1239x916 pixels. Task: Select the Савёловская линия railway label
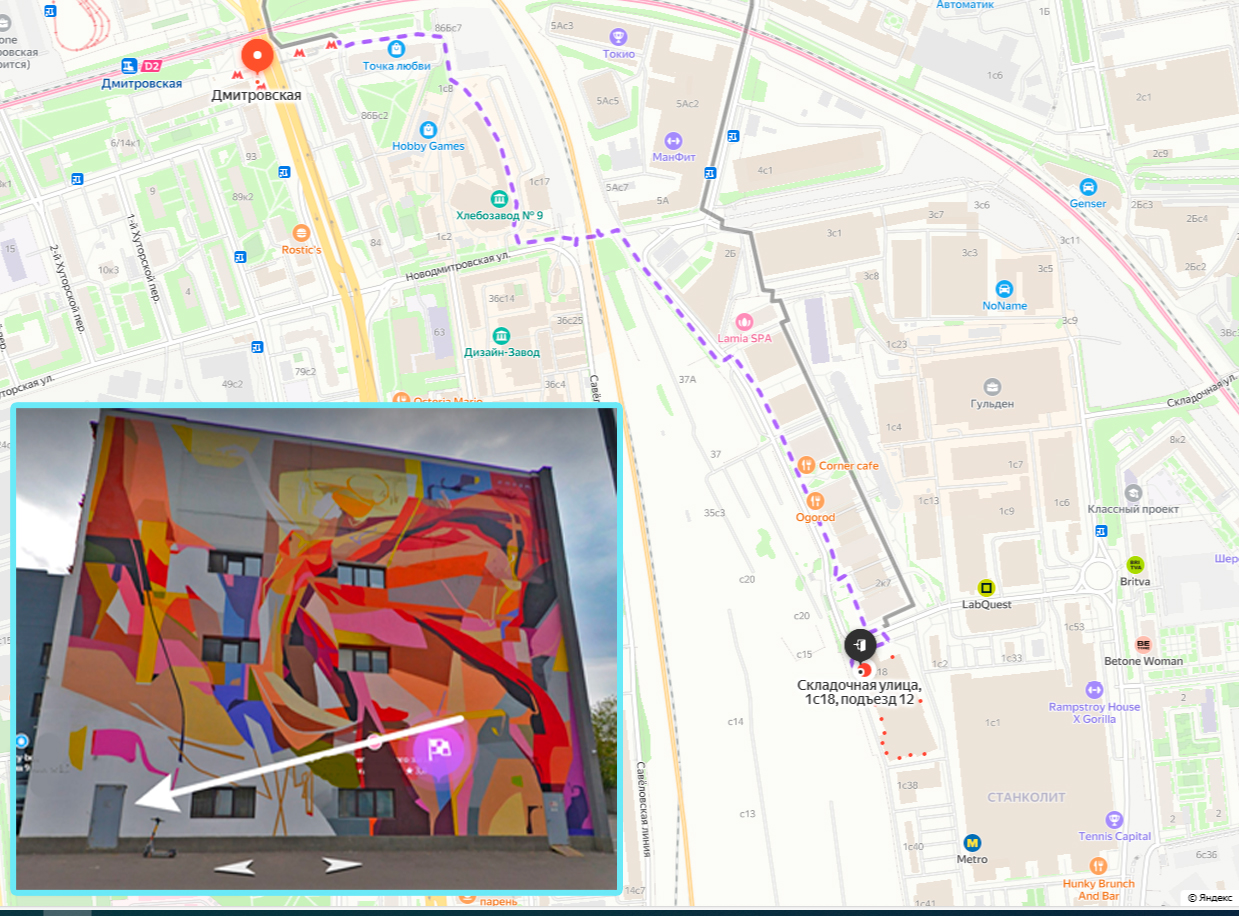(x=643, y=809)
